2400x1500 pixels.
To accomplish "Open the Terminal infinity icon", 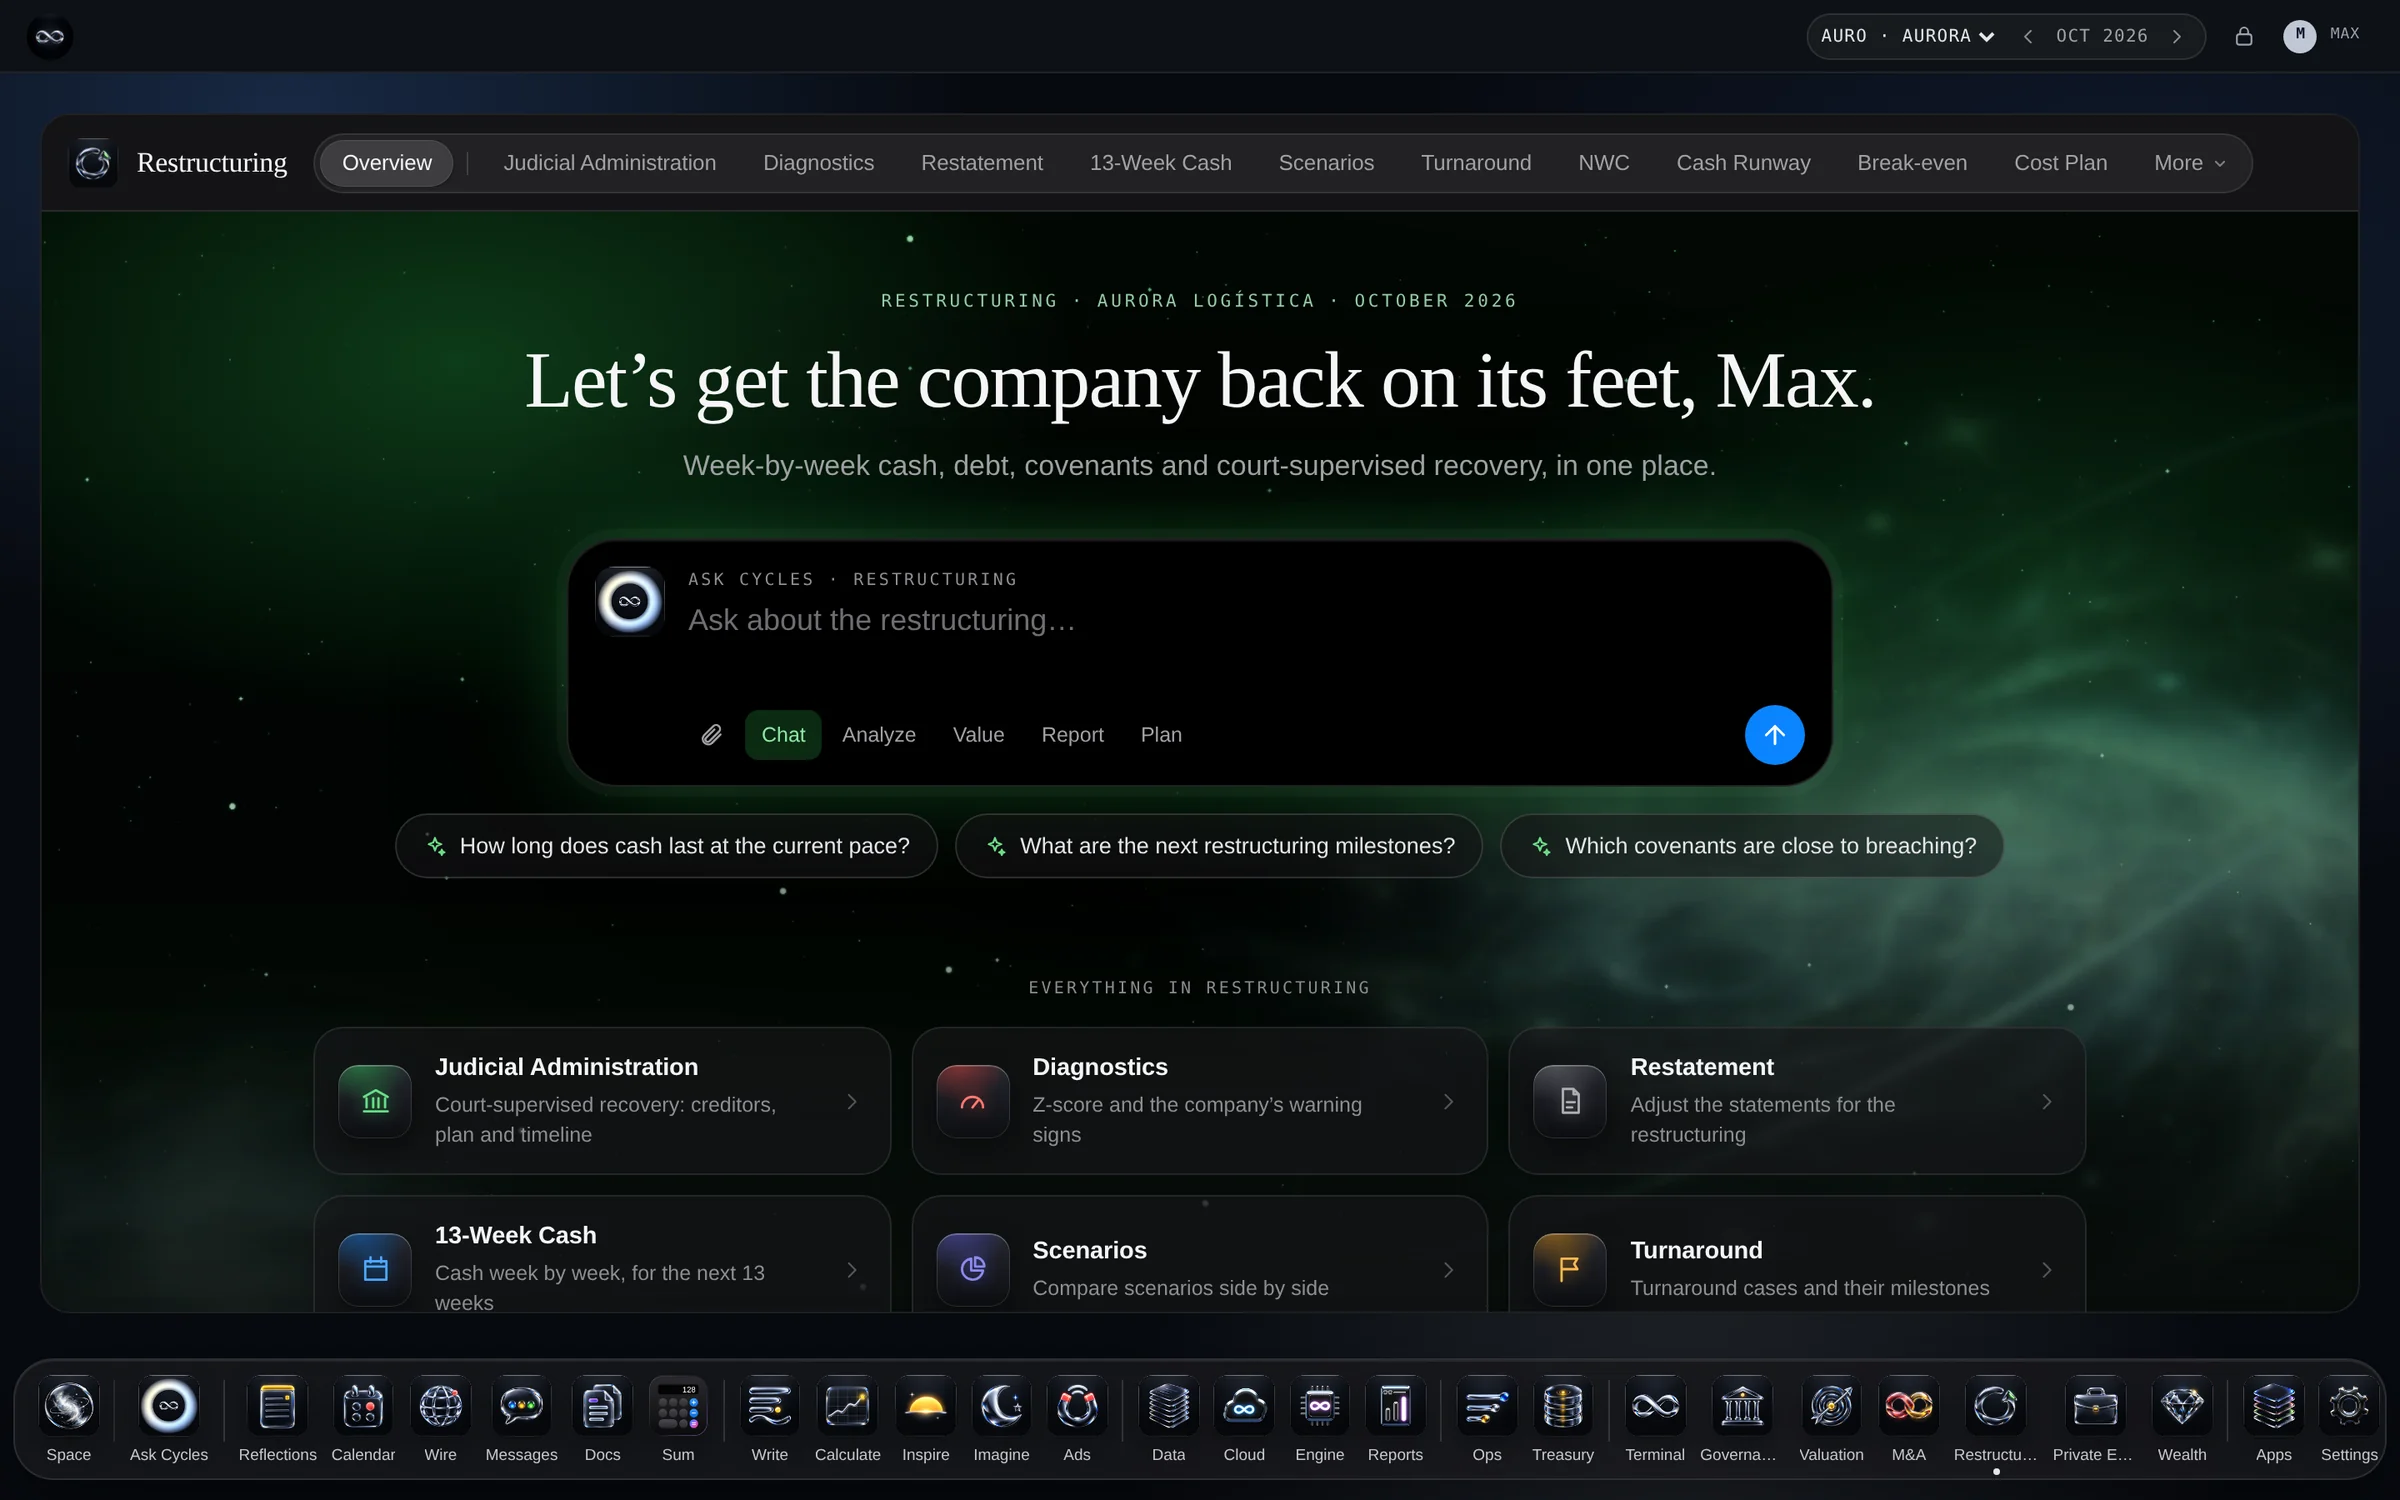I will [1655, 1407].
